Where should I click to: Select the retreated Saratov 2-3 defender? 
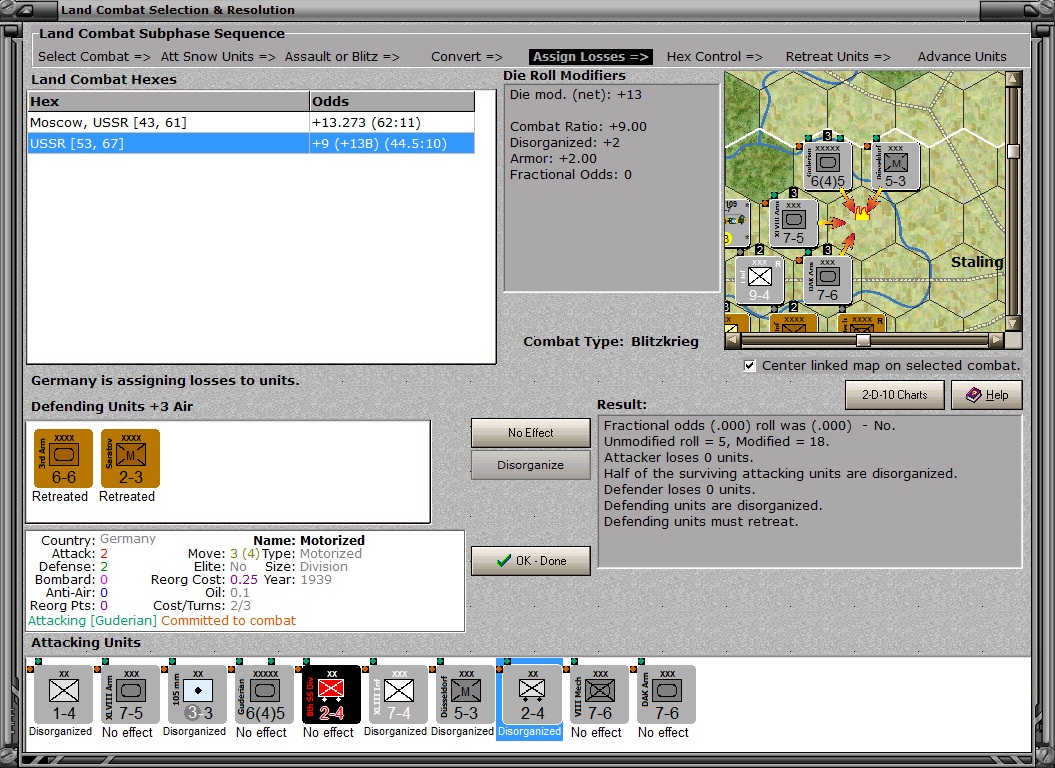(128, 460)
